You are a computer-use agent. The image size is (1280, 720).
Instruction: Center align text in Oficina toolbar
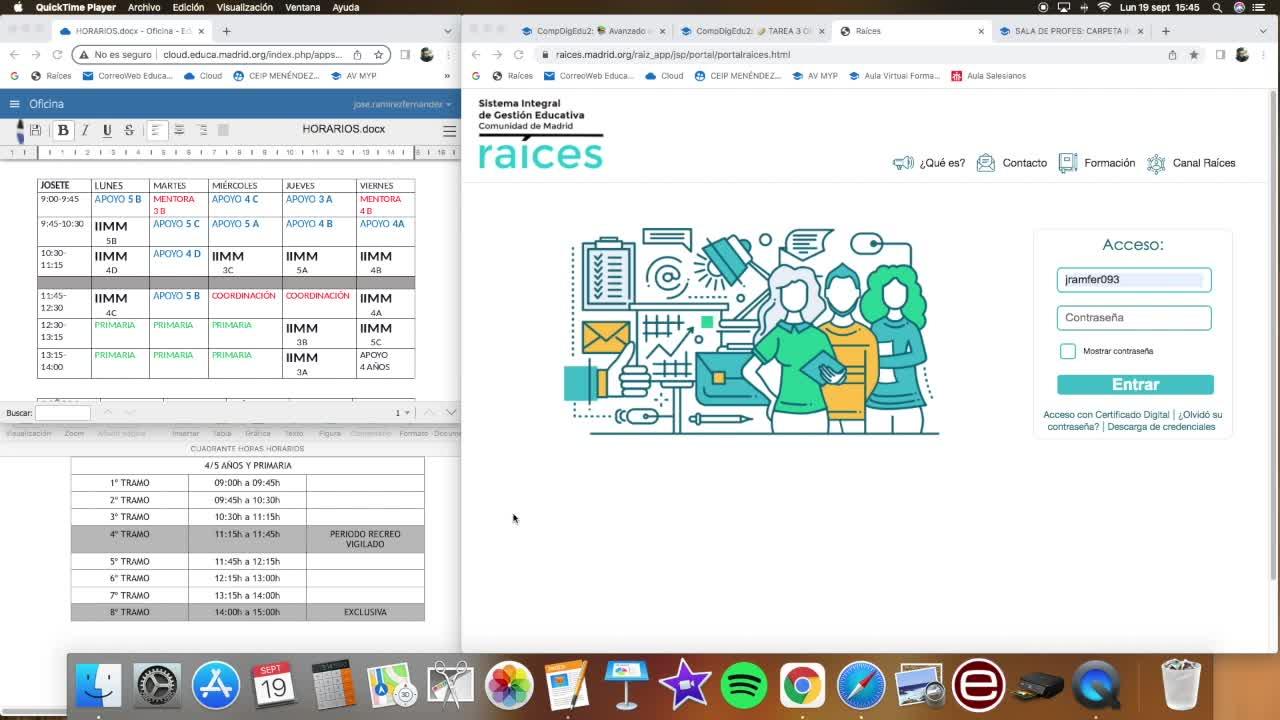179,130
